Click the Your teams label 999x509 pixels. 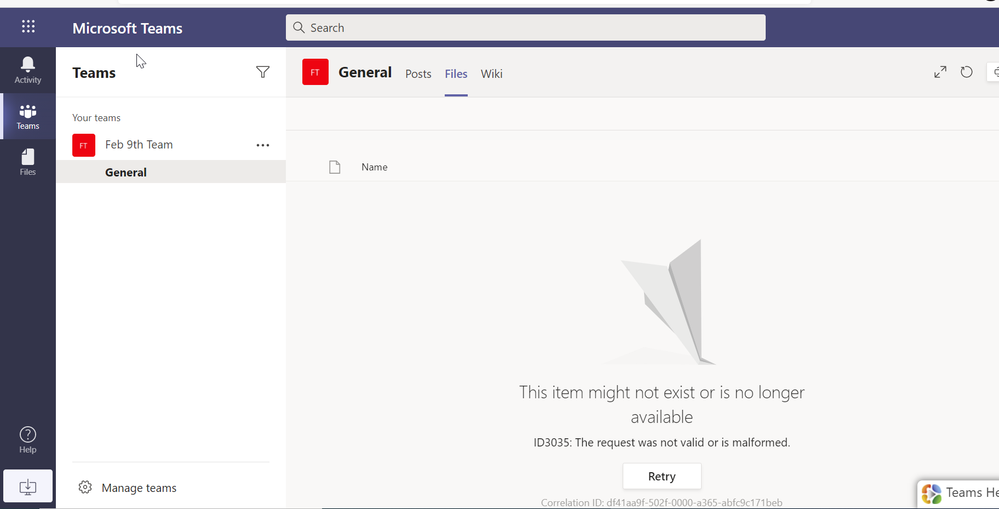(96, 118)
